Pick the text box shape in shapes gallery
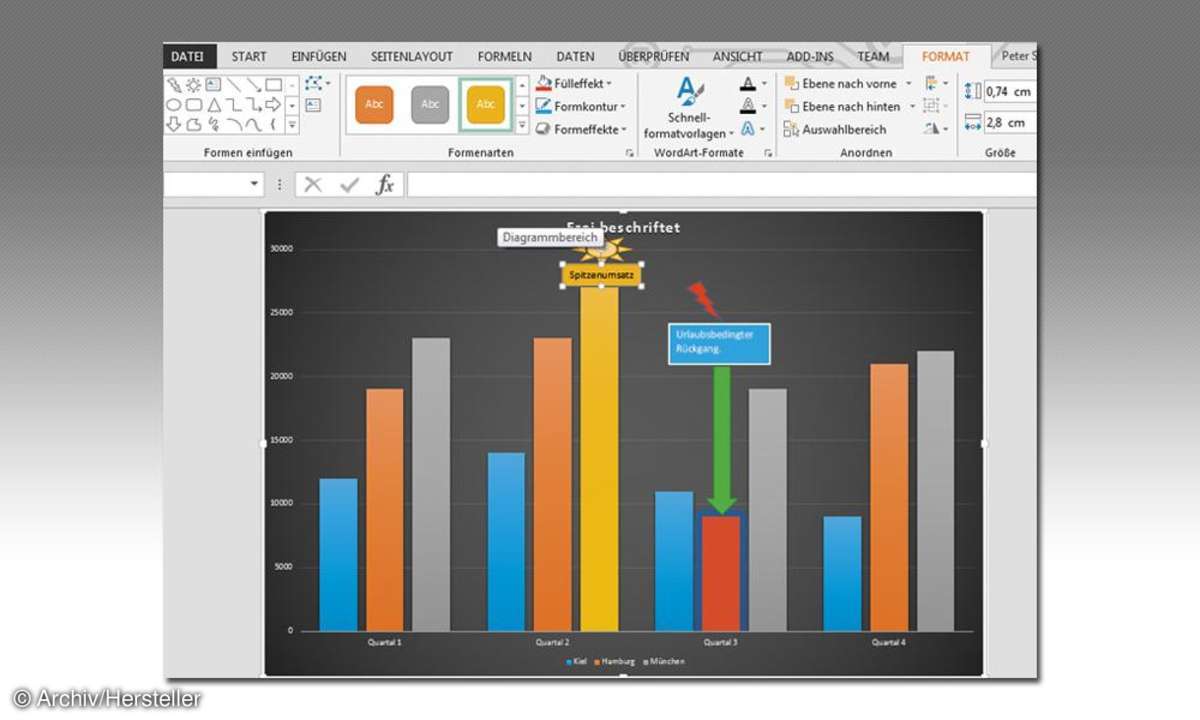The image size is (1200, 720). point(213,84)
